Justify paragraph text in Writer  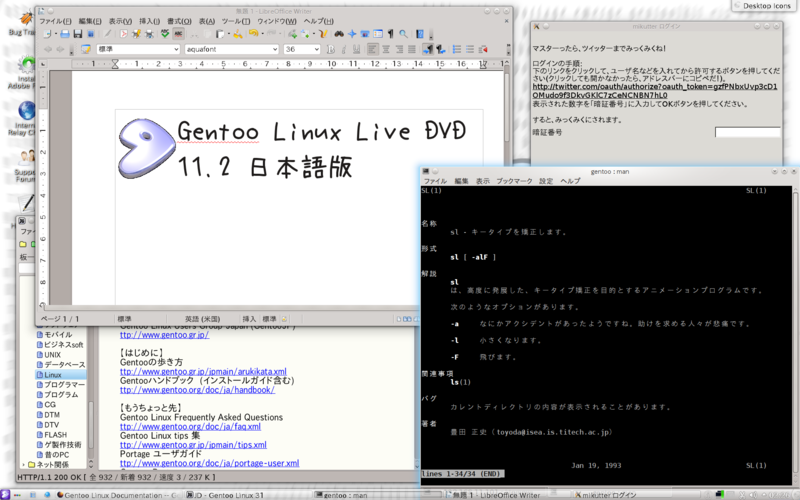tap(412, 49)
